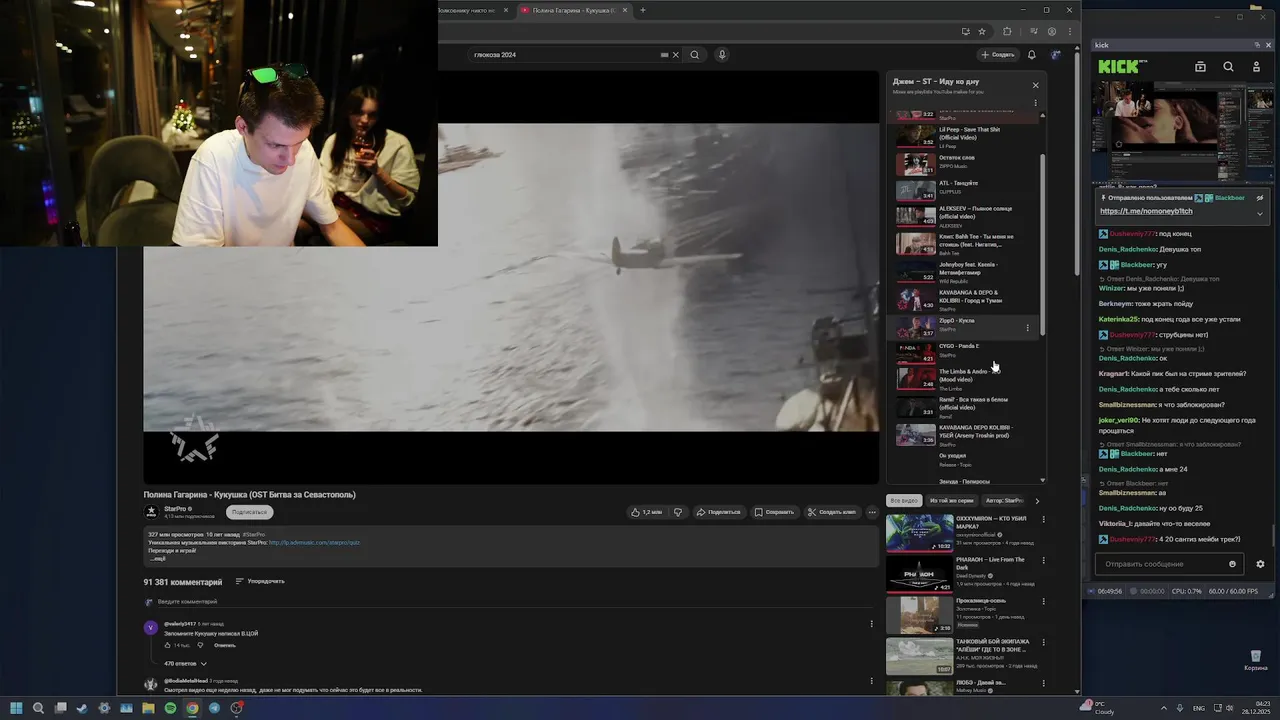Open Упорядочить comments sort dropdown
Image resolution: width=1280 pixels, height=720 pixels.
click(260, 581)
